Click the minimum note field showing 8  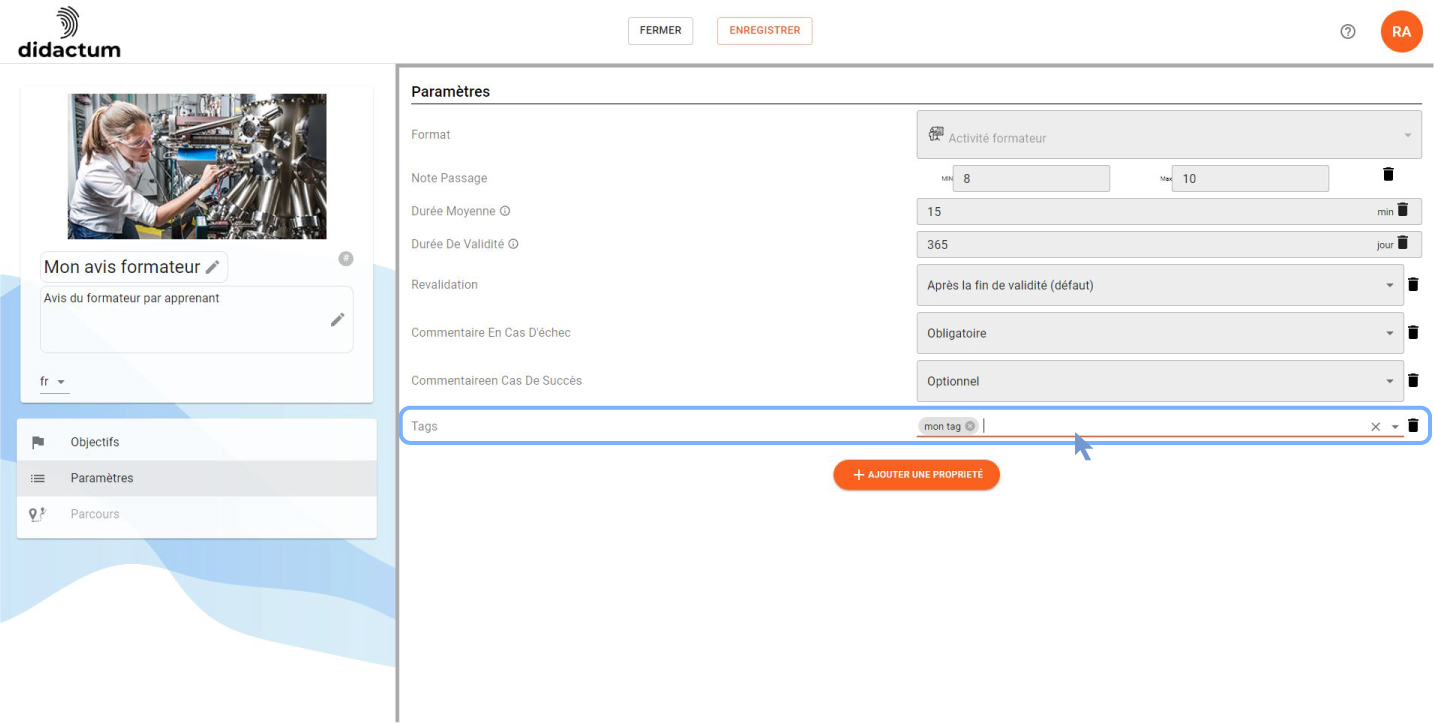tap(1031, 179)
